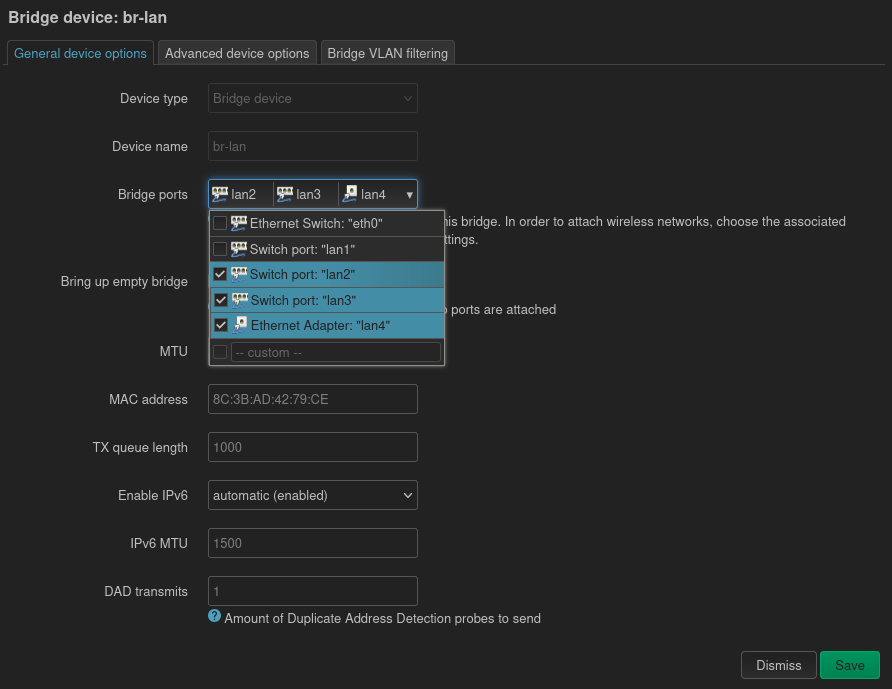The height and width of the screenshot is (689, 892).
Task: Click the Dismiss button
Action: (778, 665)
